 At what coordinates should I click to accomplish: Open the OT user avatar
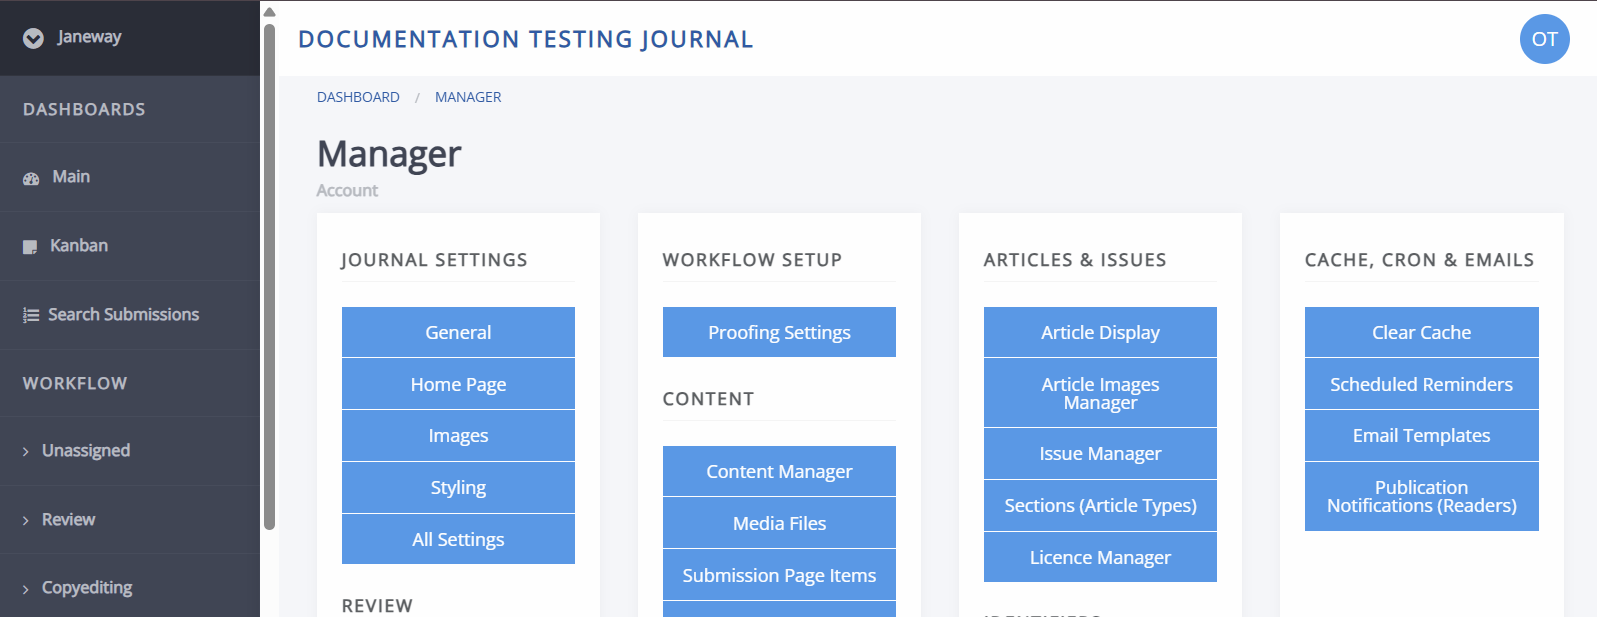click(x=1544, y=39)
